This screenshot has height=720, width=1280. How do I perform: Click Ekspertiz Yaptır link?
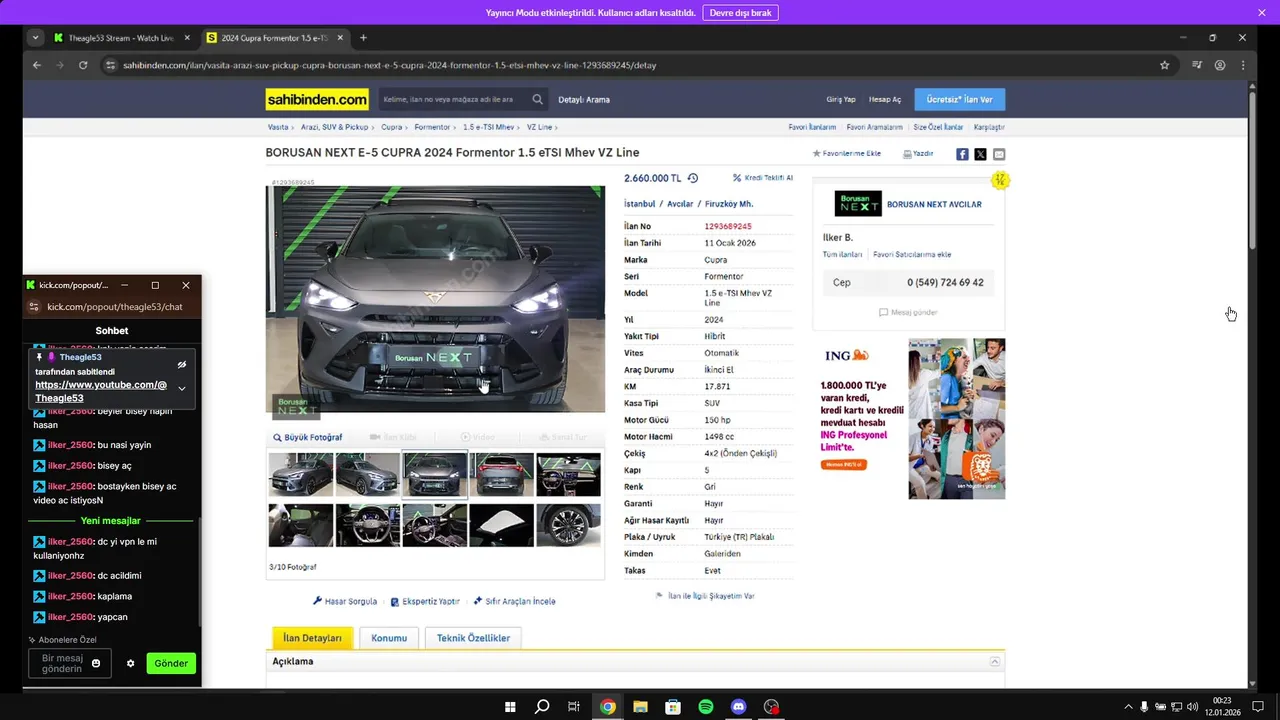click(x=425, y=601)
